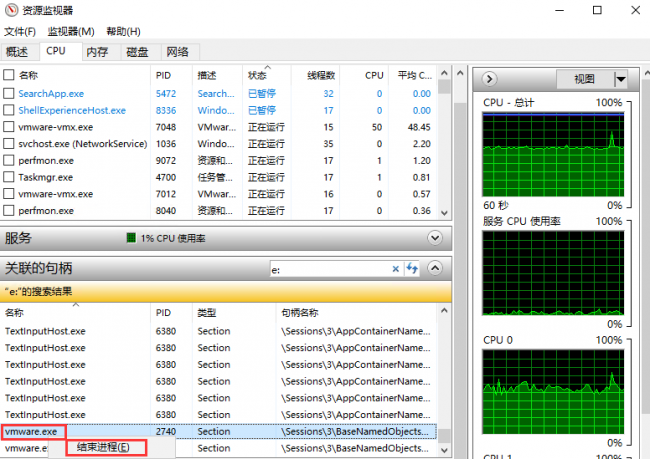The image size is (650, 459).
Task: Click the CPU 0 graph
Action: pyautogui.click(x=553, y=391)
